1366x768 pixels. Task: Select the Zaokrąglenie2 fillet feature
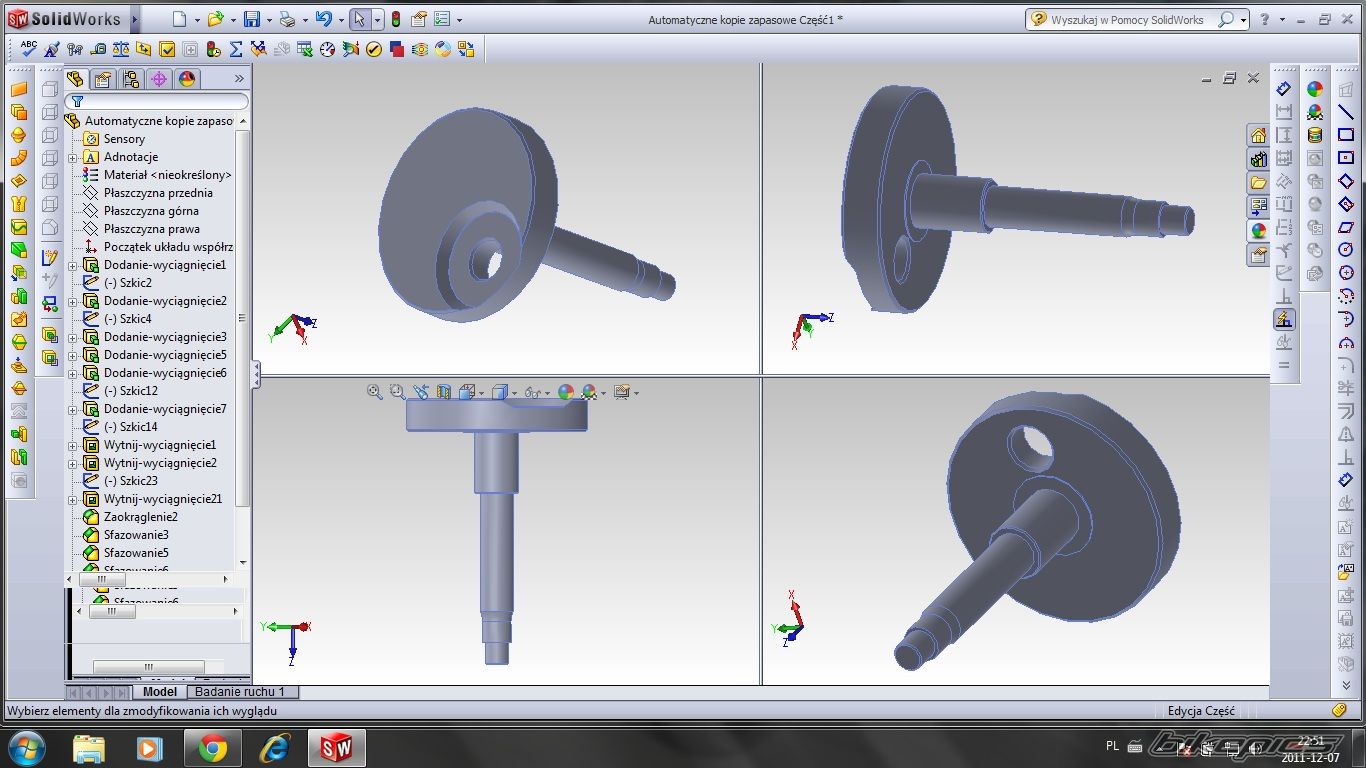[x=140, y=517]
